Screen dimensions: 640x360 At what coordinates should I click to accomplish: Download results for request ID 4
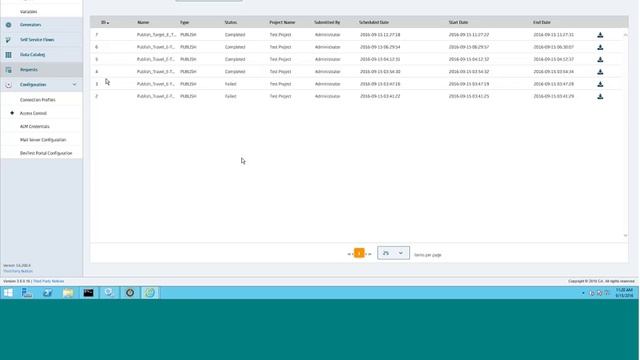[600, 72]
